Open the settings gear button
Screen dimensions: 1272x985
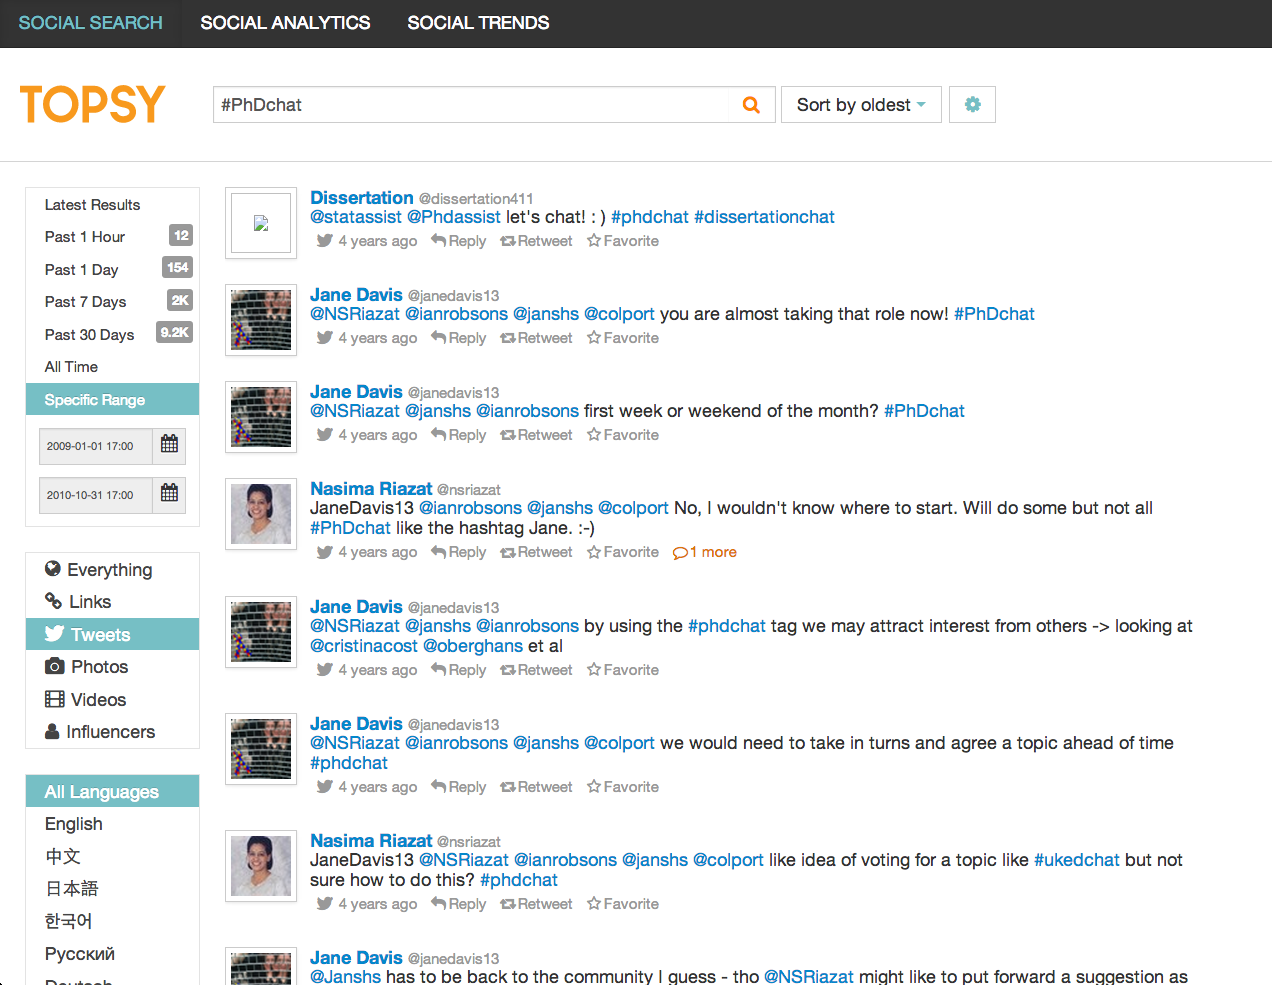(x=972, y=104)
